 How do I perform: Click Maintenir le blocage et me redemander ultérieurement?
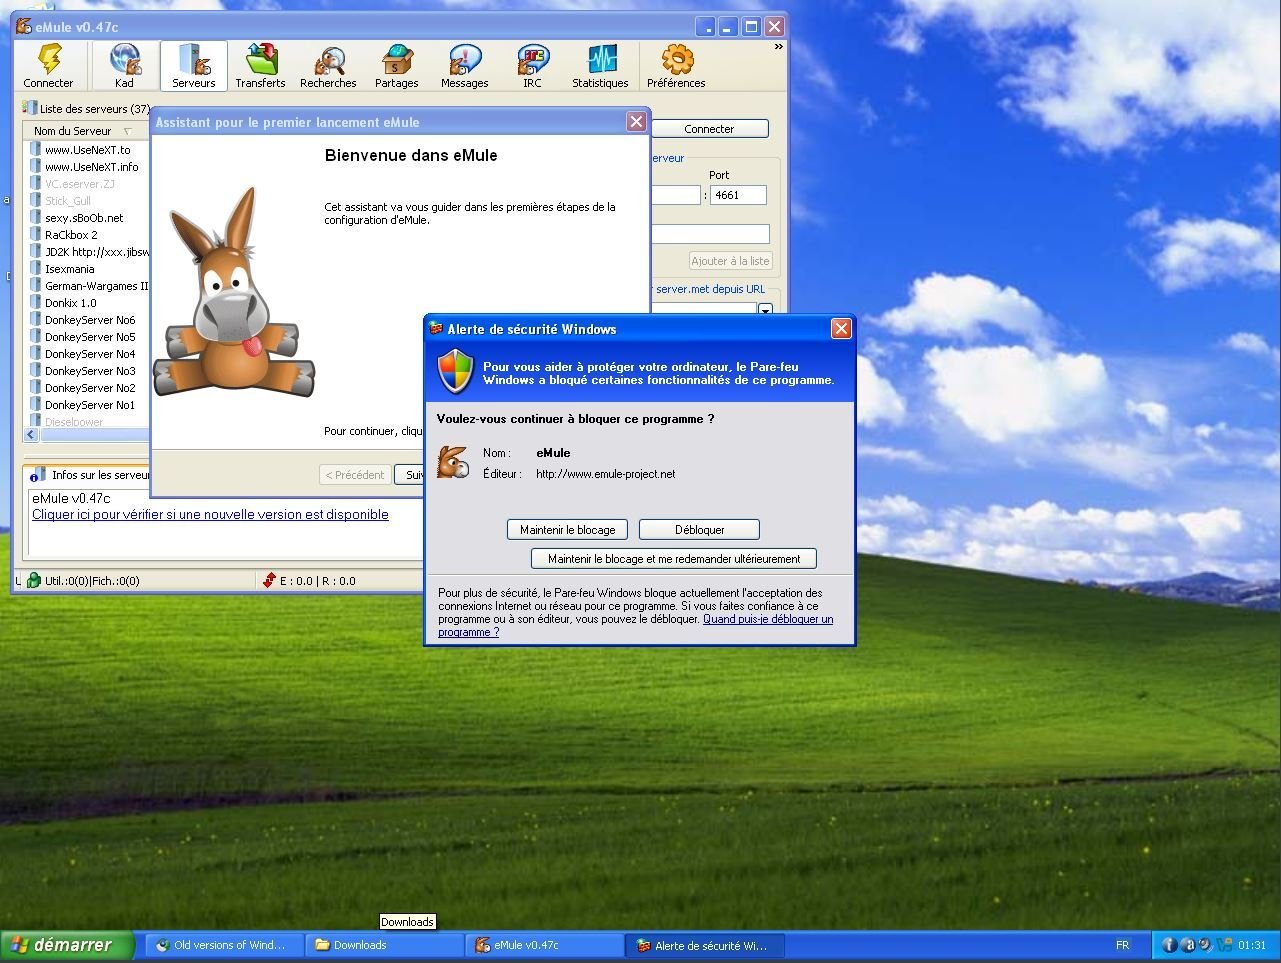674,559
